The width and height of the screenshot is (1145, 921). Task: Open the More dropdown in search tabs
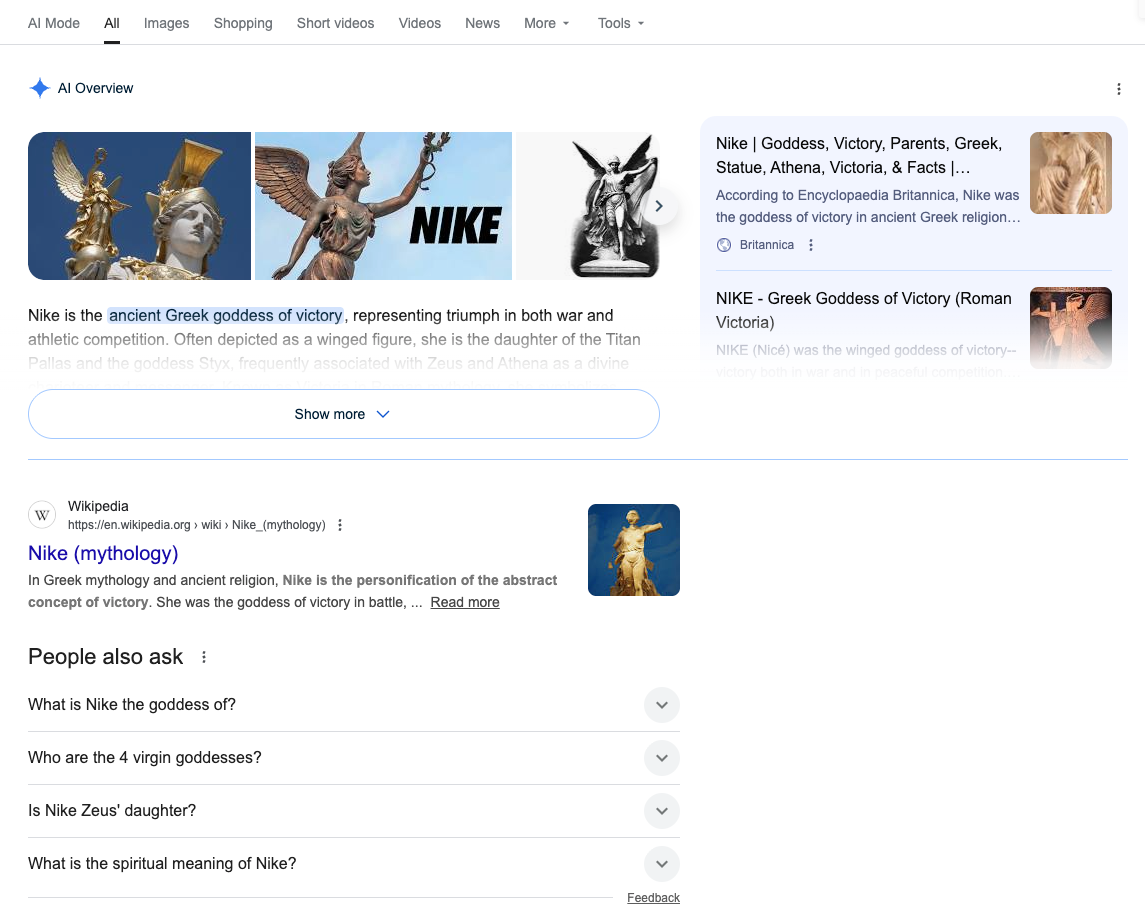(x=546, y=23)
